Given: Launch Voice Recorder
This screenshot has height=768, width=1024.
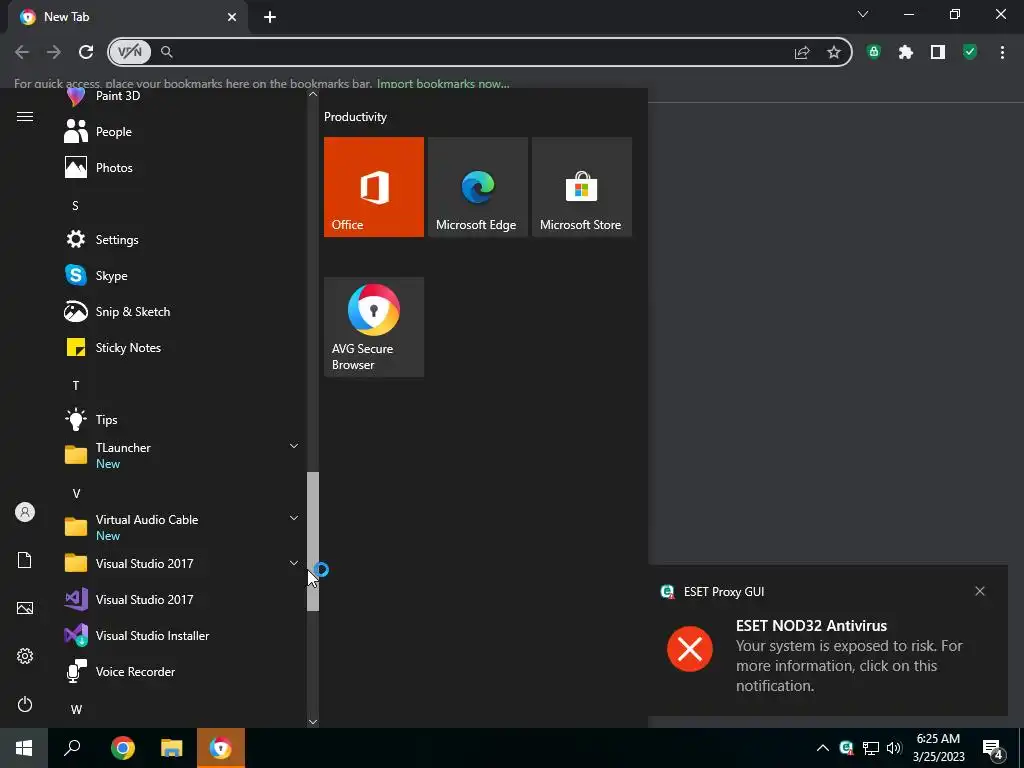Looking at the screenshot, I should coord(183,671).
